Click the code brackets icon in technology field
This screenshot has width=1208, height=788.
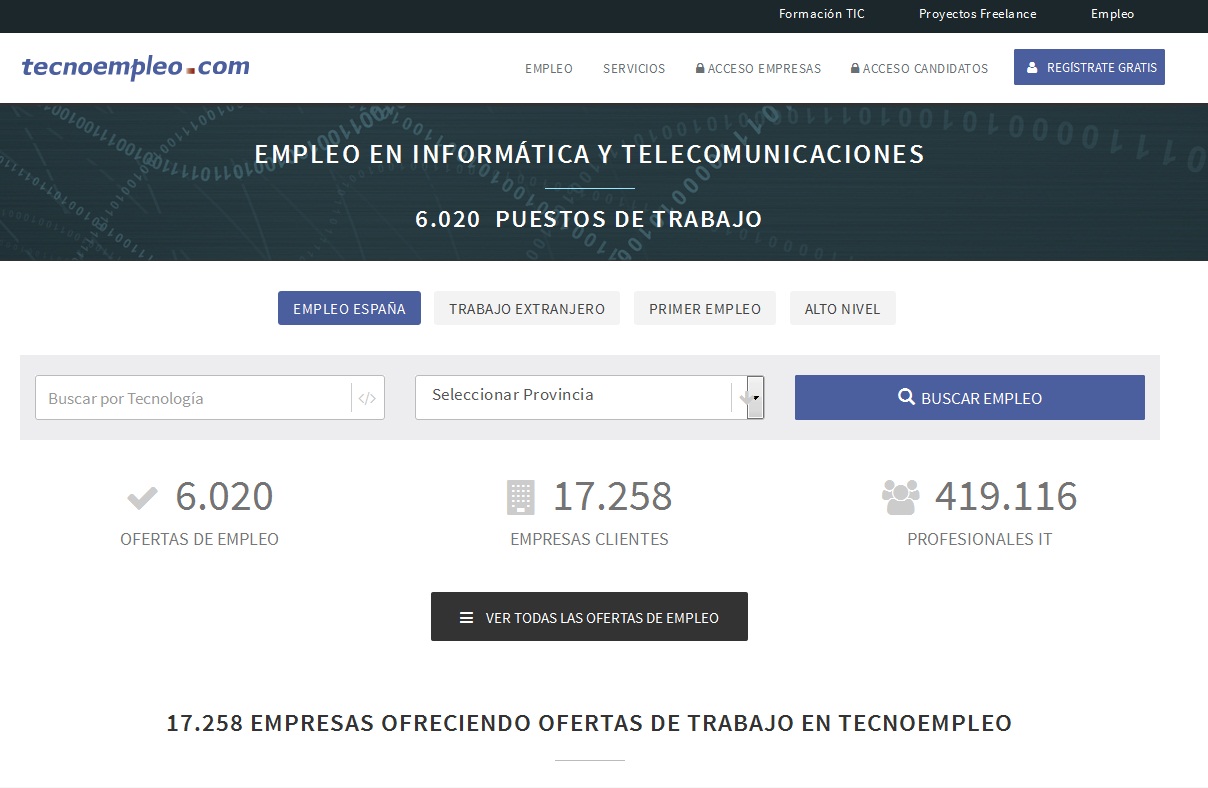tap(367, 398)
